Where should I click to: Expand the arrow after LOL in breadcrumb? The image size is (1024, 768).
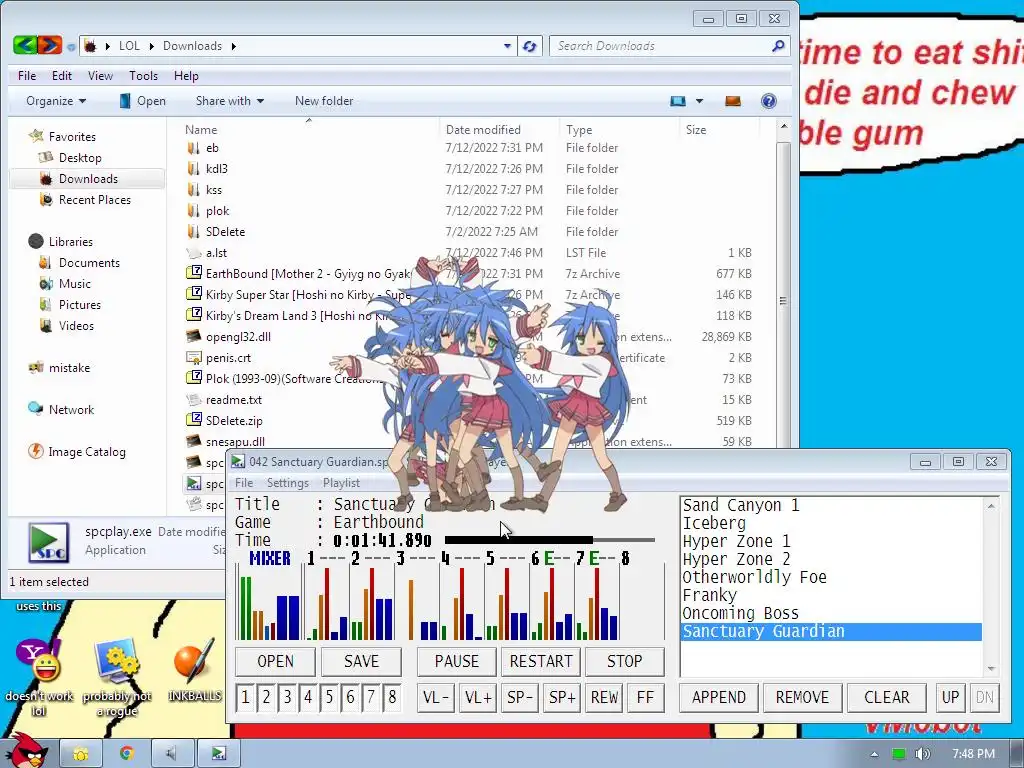coord(152,46)
